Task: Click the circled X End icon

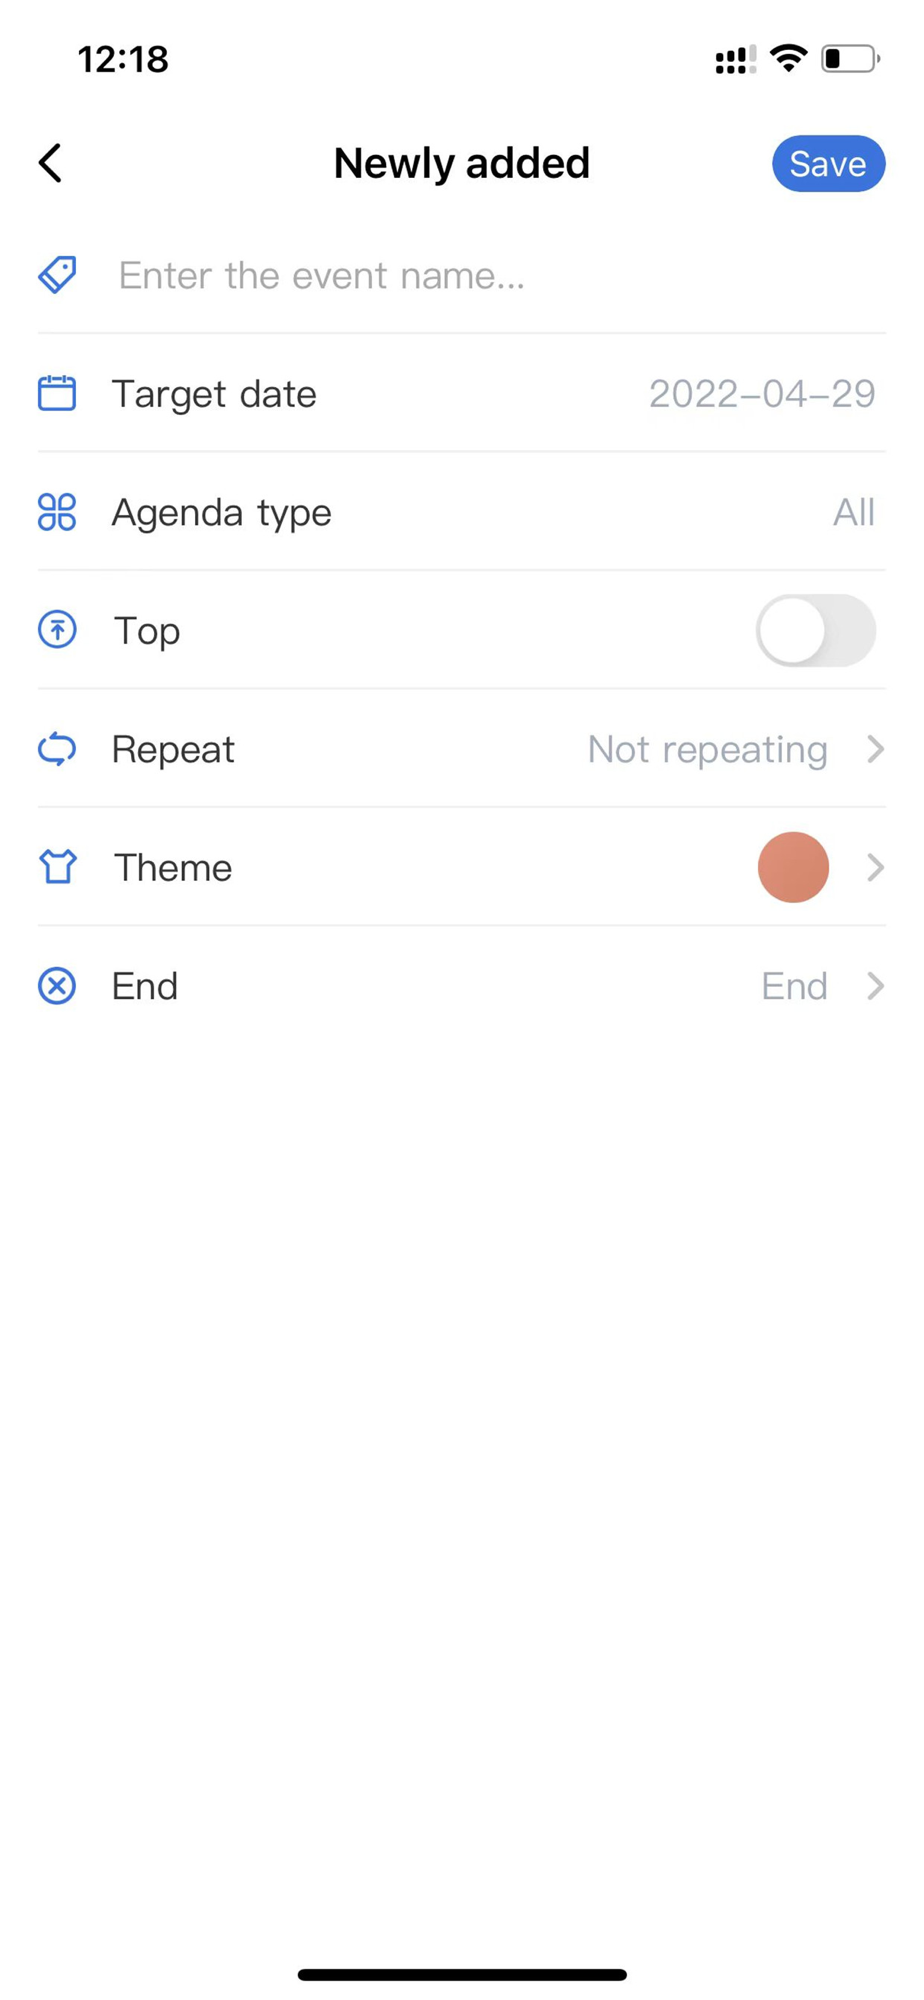Action: click(57, 986)
